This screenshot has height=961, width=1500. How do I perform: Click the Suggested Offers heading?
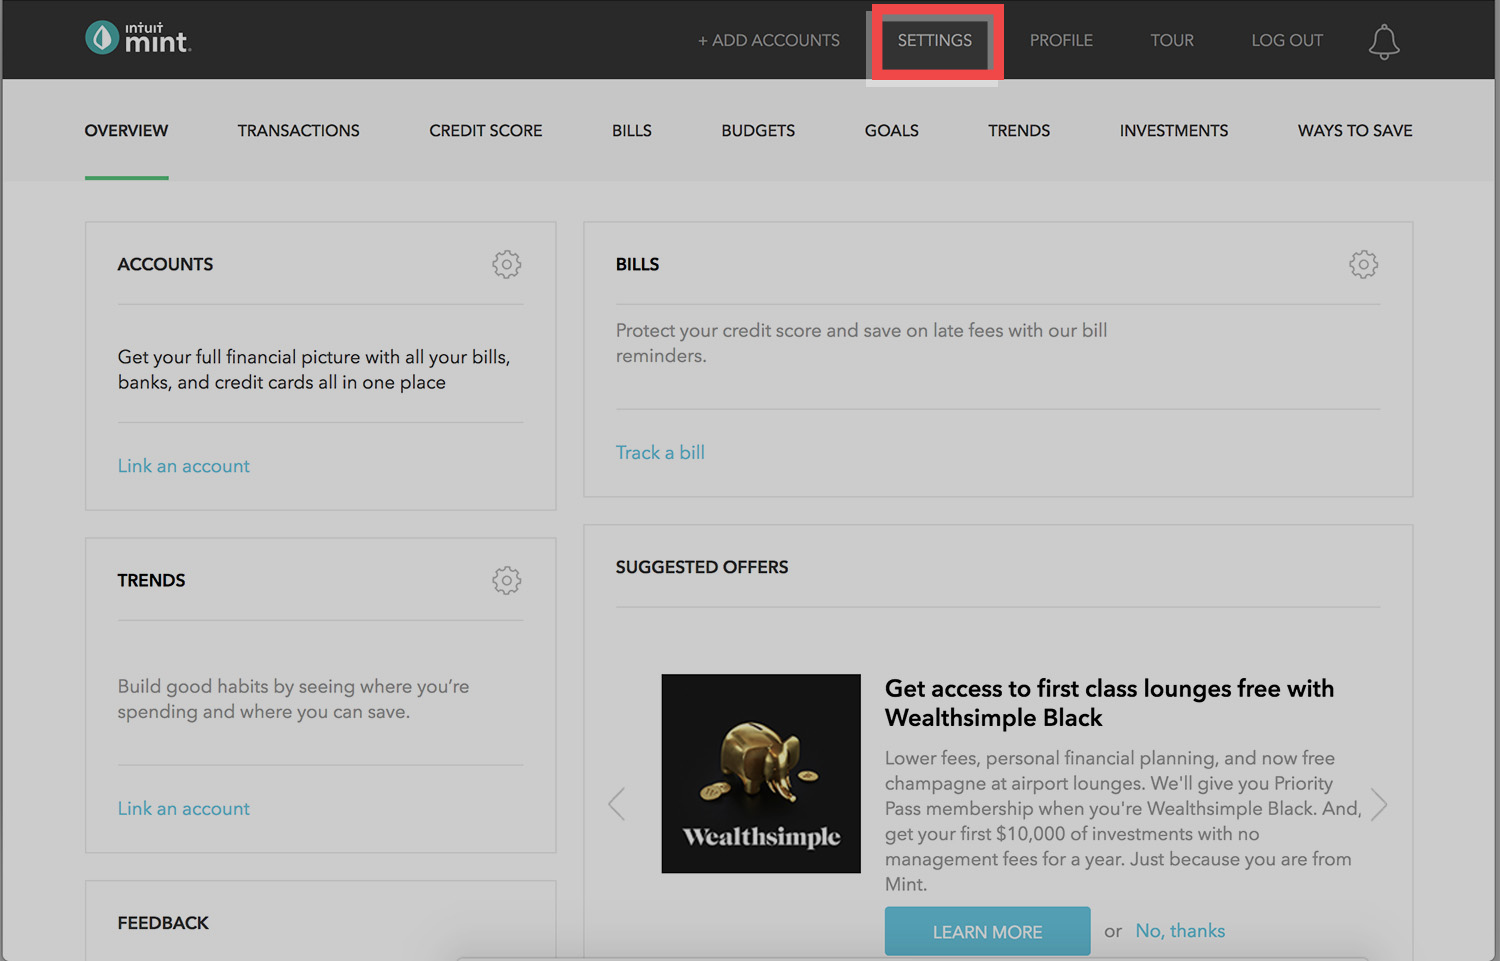(x=702, y=567)
